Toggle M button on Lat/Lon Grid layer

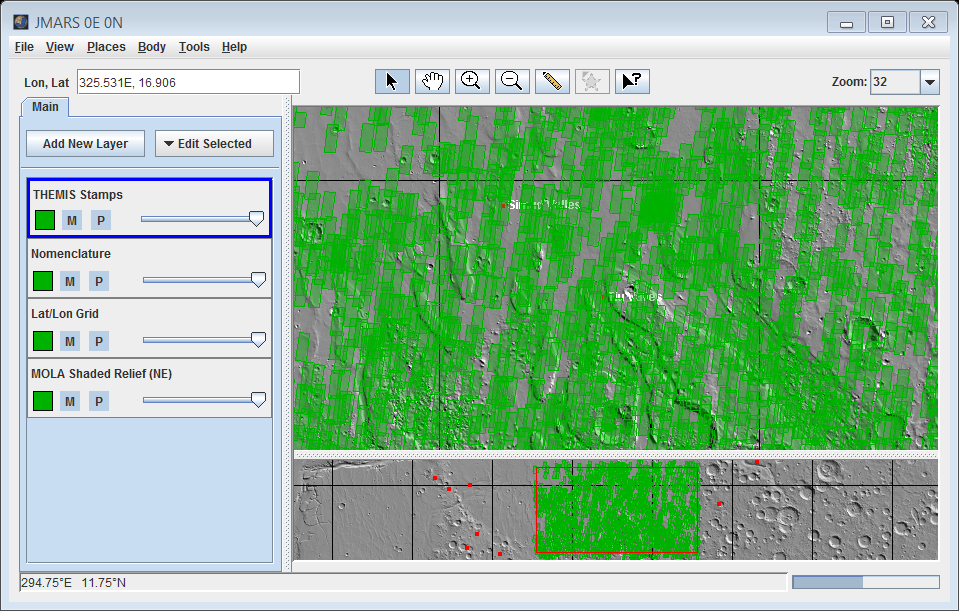point(70,341)
